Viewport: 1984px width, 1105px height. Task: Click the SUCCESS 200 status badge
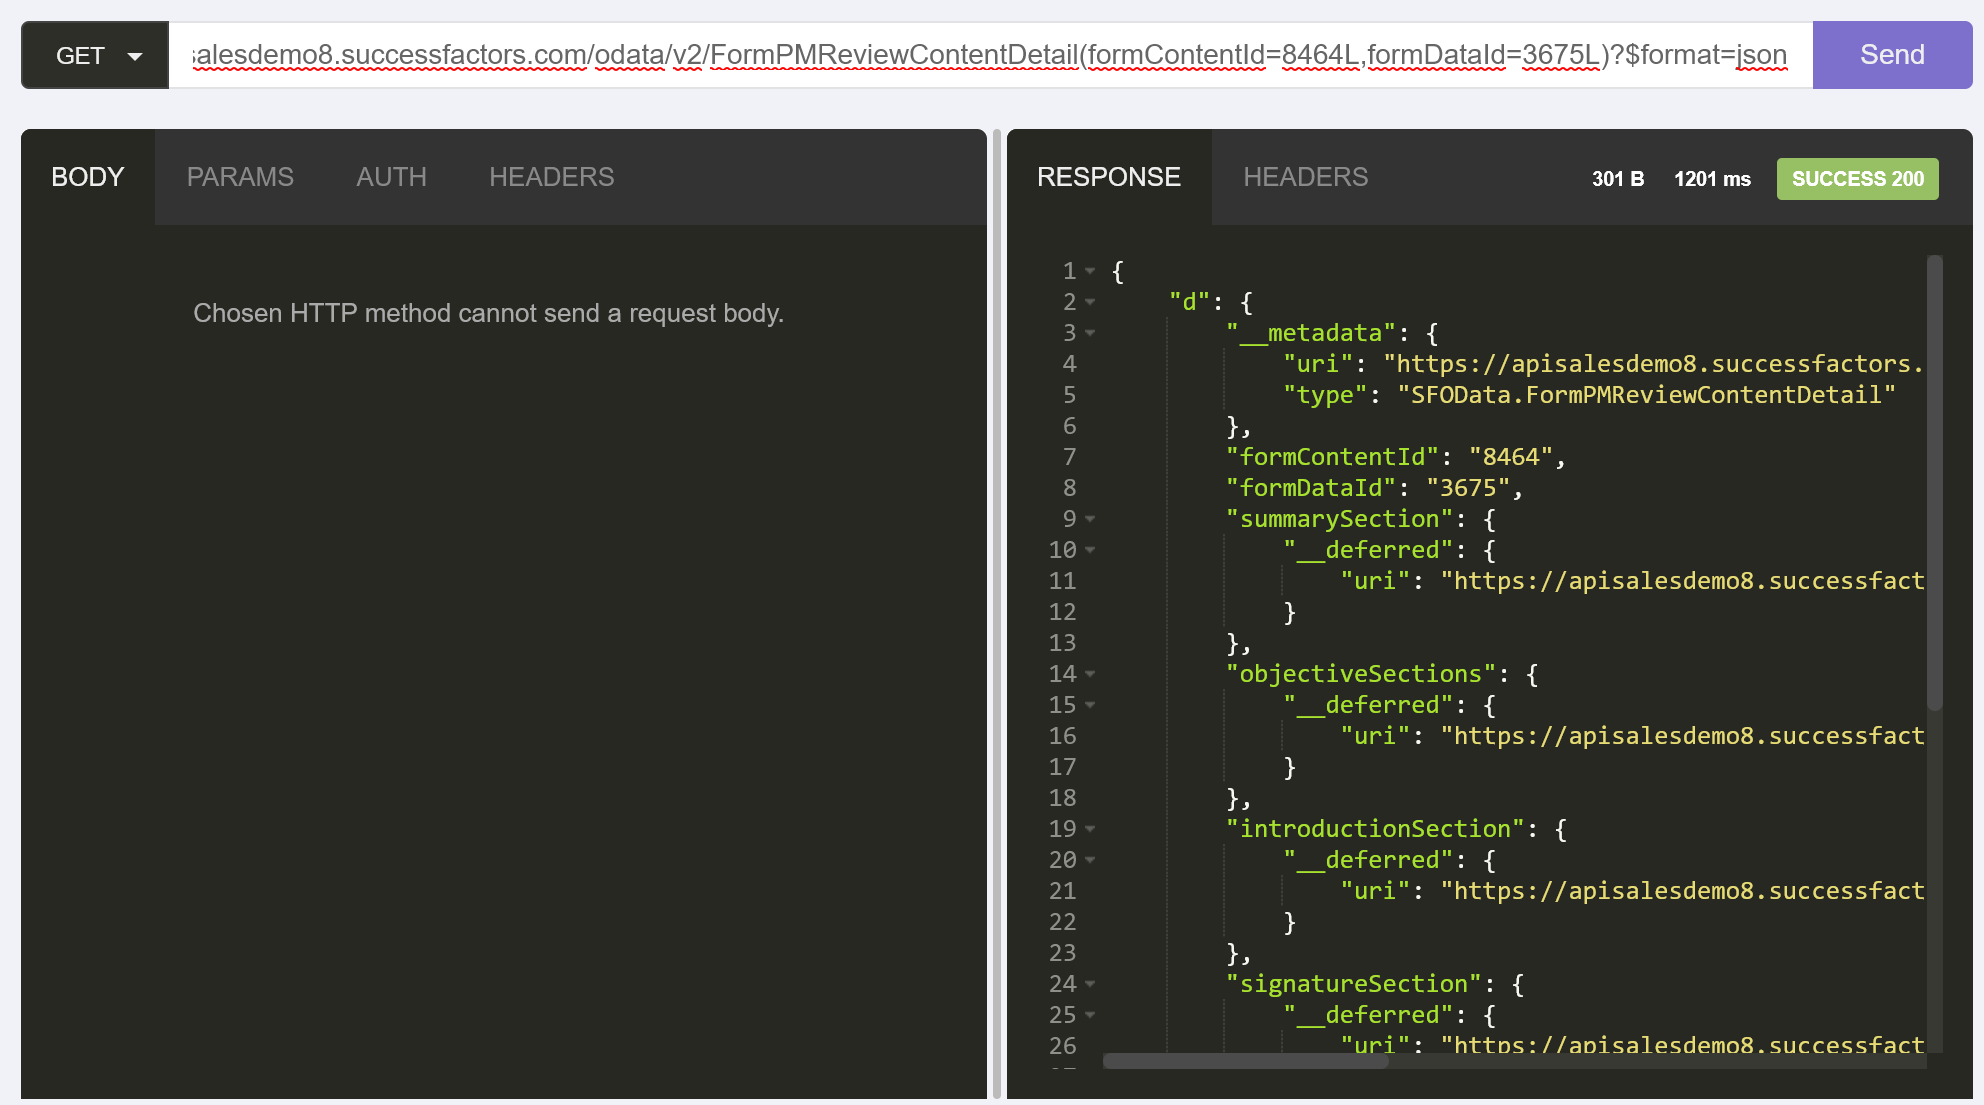1857,179
